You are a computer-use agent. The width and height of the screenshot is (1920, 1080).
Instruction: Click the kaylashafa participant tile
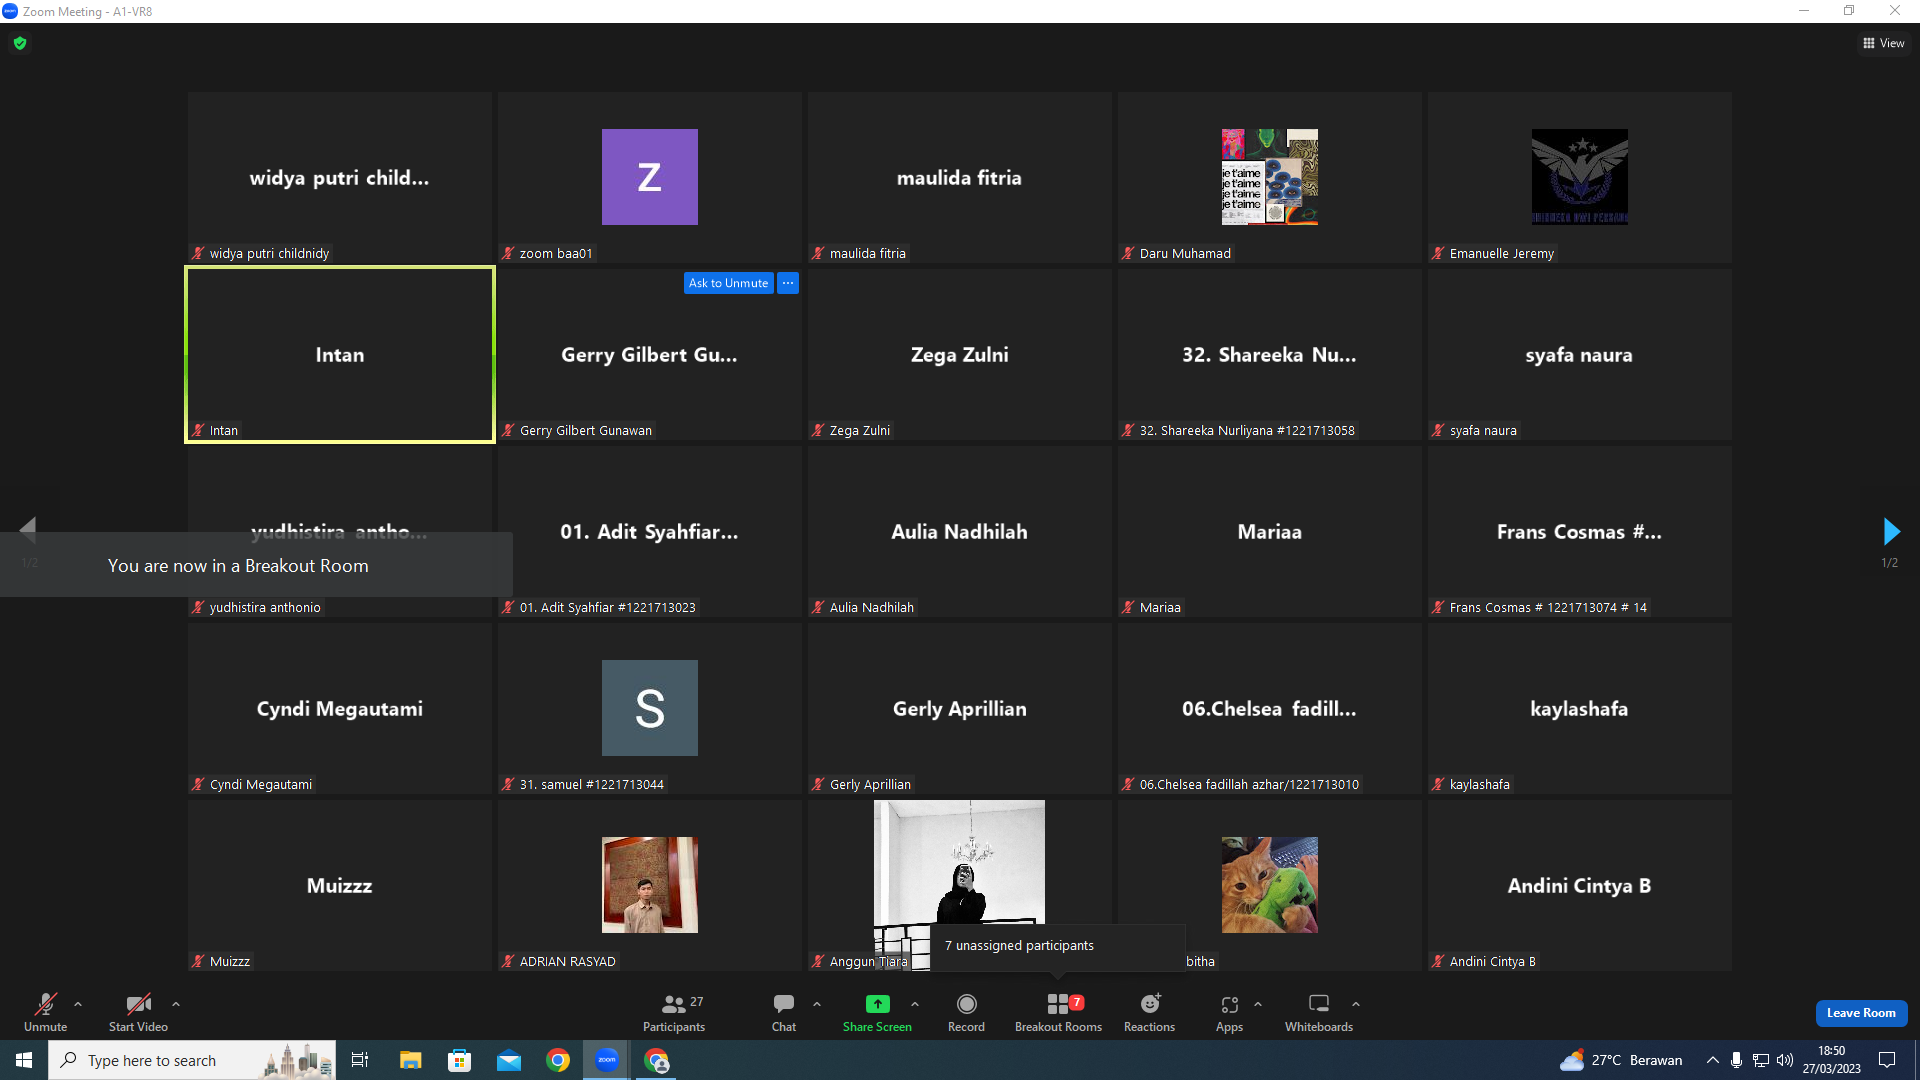pyautogui.click(x=1580, y=708)
